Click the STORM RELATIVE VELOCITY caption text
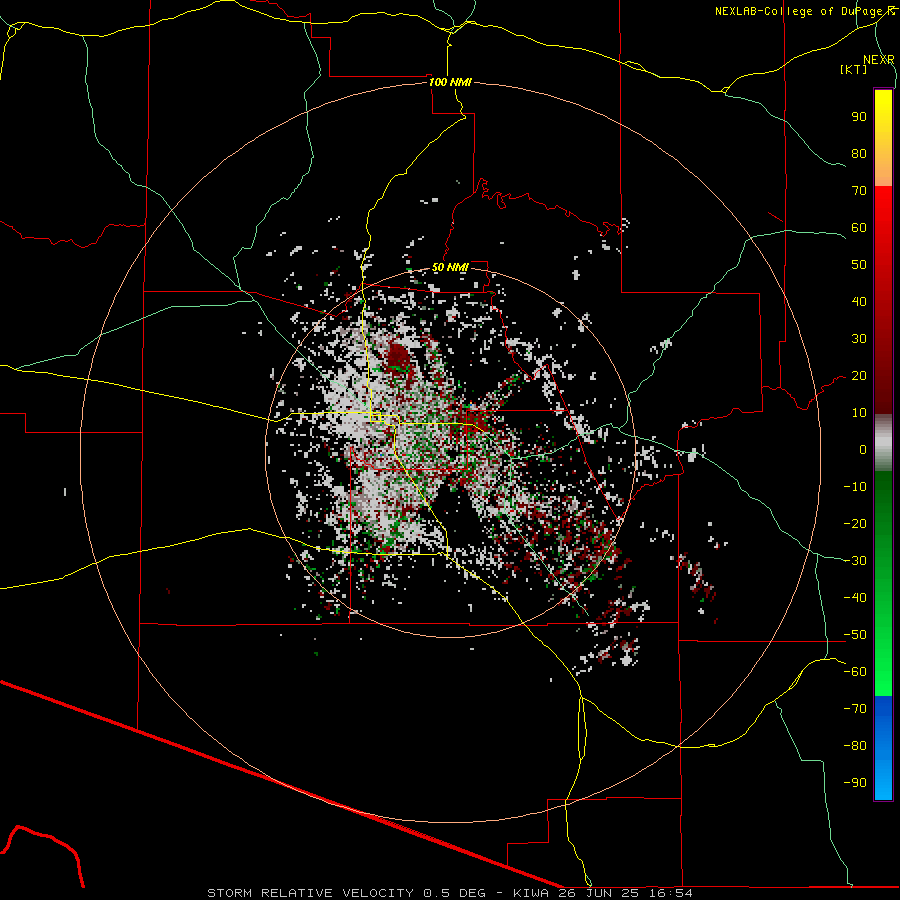This screenshot has height=900, width=900. pos(310,893)
